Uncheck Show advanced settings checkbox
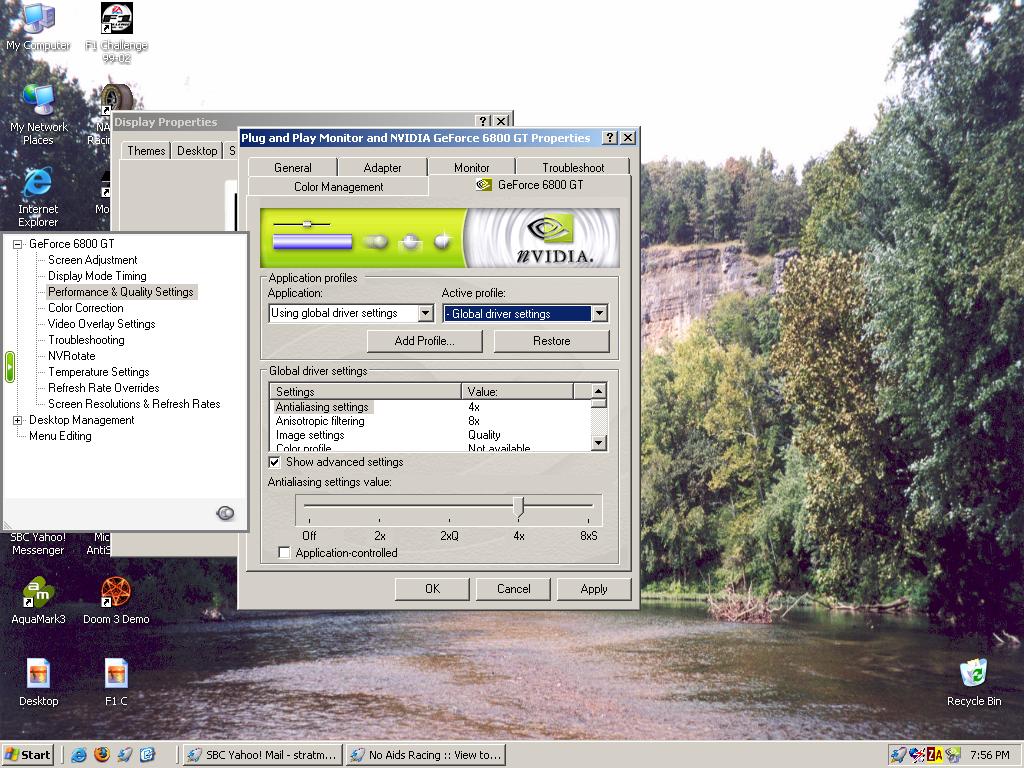 point(275,463)
